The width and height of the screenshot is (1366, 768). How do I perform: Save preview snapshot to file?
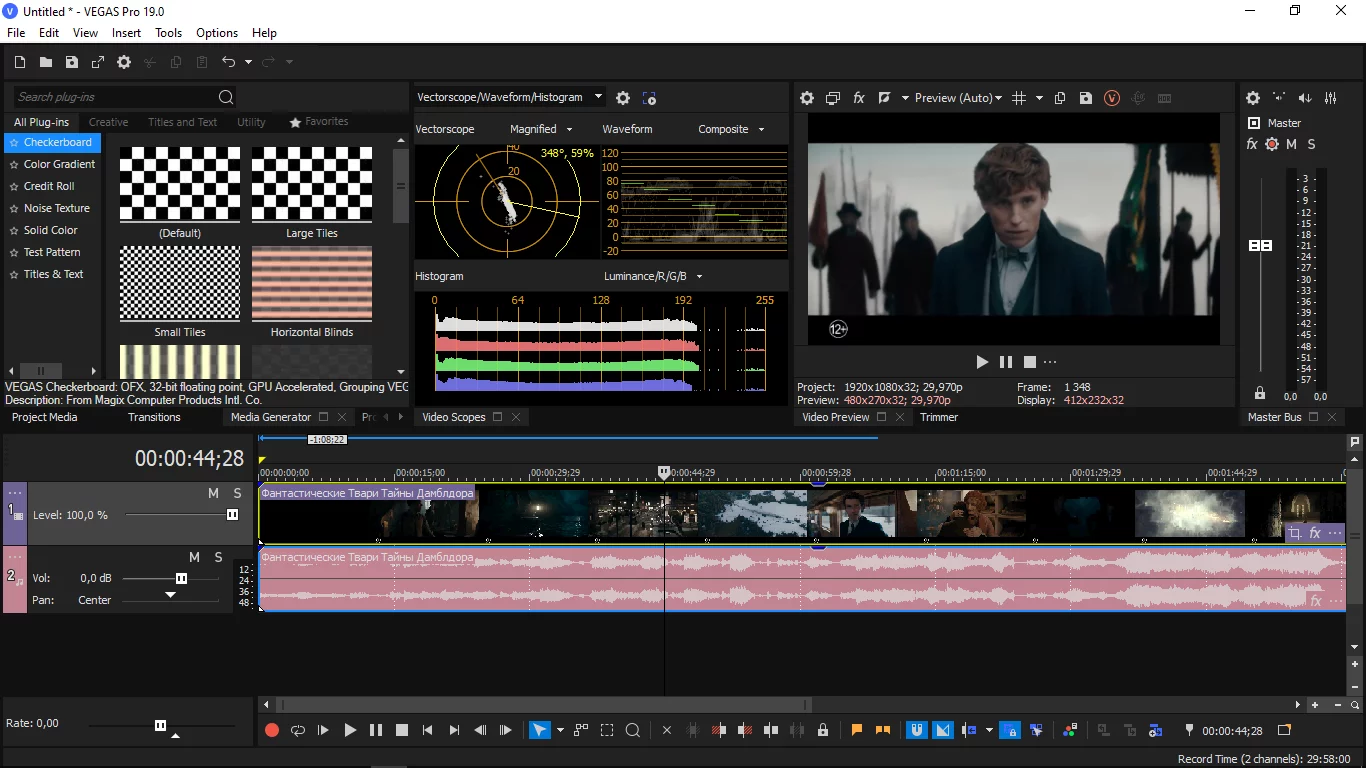pyautogui.click(x=1086, y=98)
